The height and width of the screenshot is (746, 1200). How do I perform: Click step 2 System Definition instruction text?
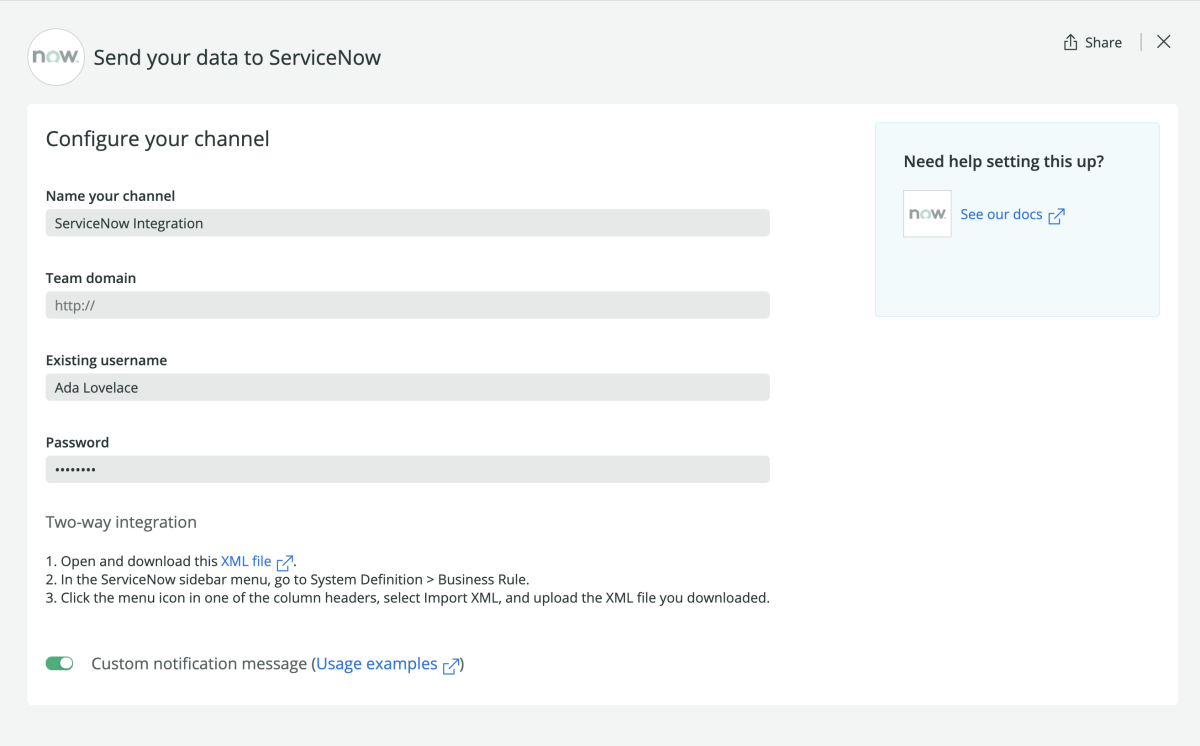coord(288,580)
